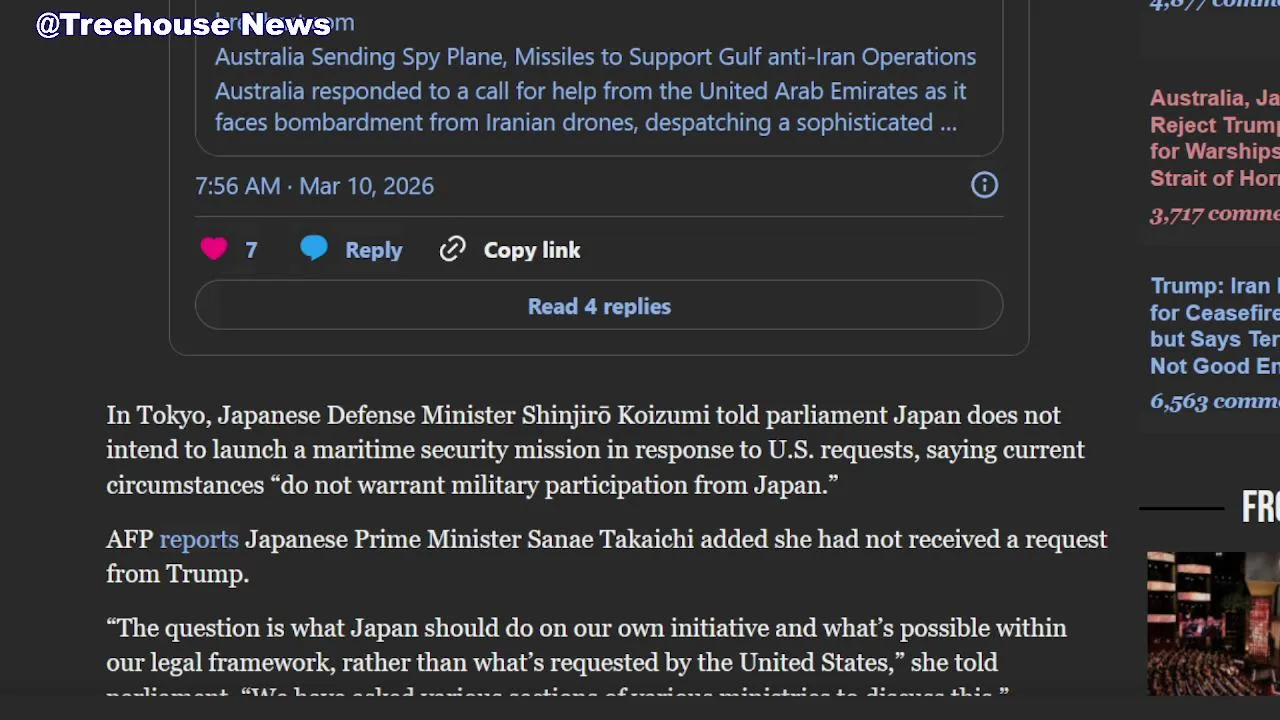
Task: Follow the AFP "reports" hyperlink
Action: click(x=199, y=540)
